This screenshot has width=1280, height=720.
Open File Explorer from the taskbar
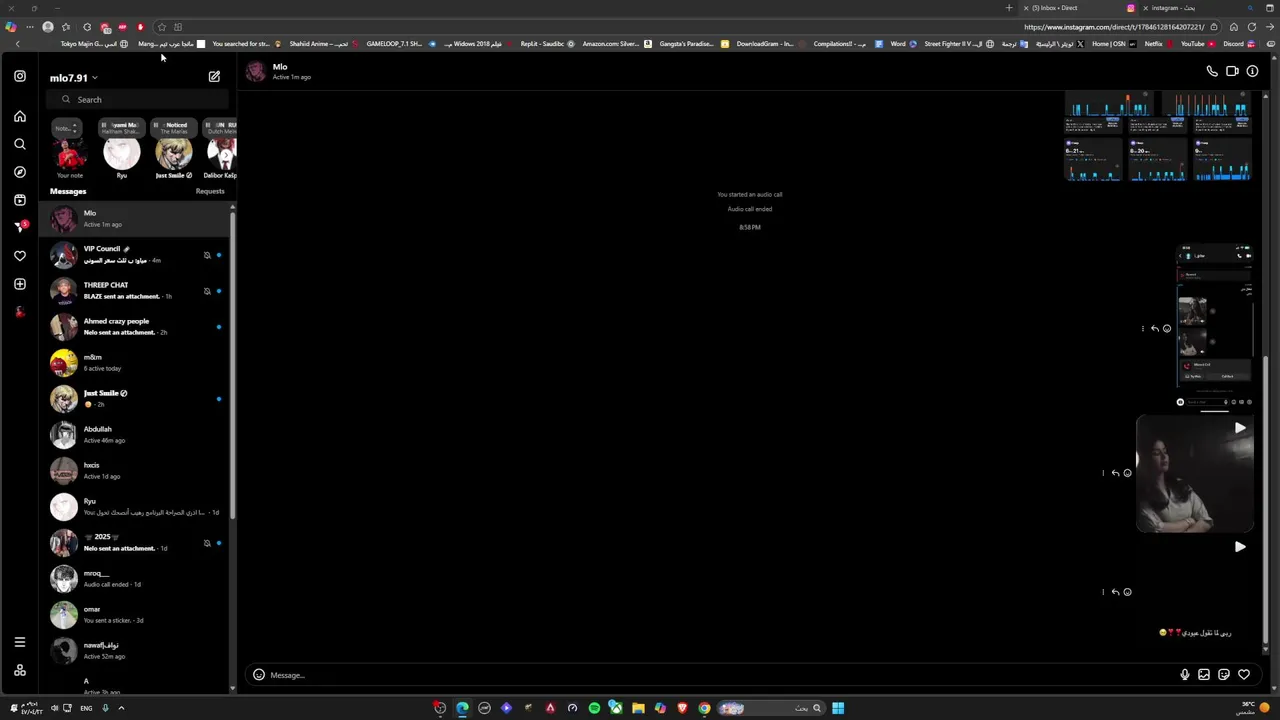(x=638, y=708)
